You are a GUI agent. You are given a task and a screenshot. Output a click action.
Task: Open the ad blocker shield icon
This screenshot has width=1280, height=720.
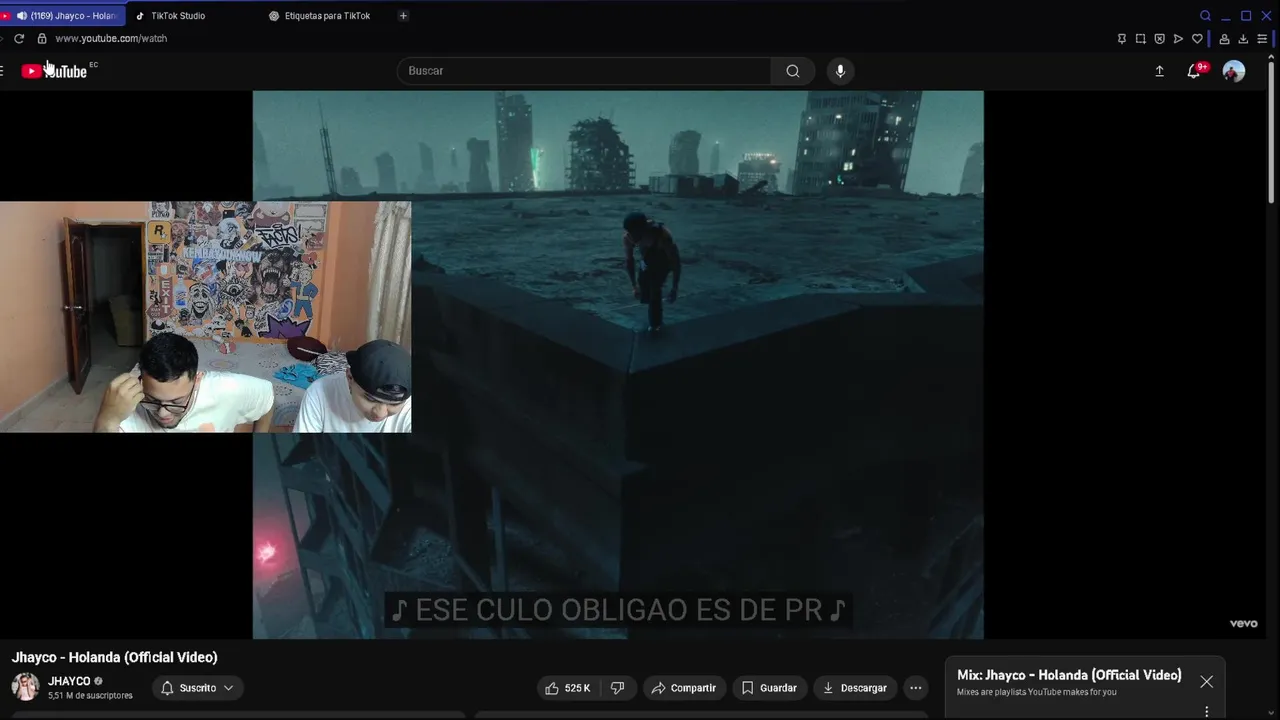pyautogui.click(x=1159, y=39)
